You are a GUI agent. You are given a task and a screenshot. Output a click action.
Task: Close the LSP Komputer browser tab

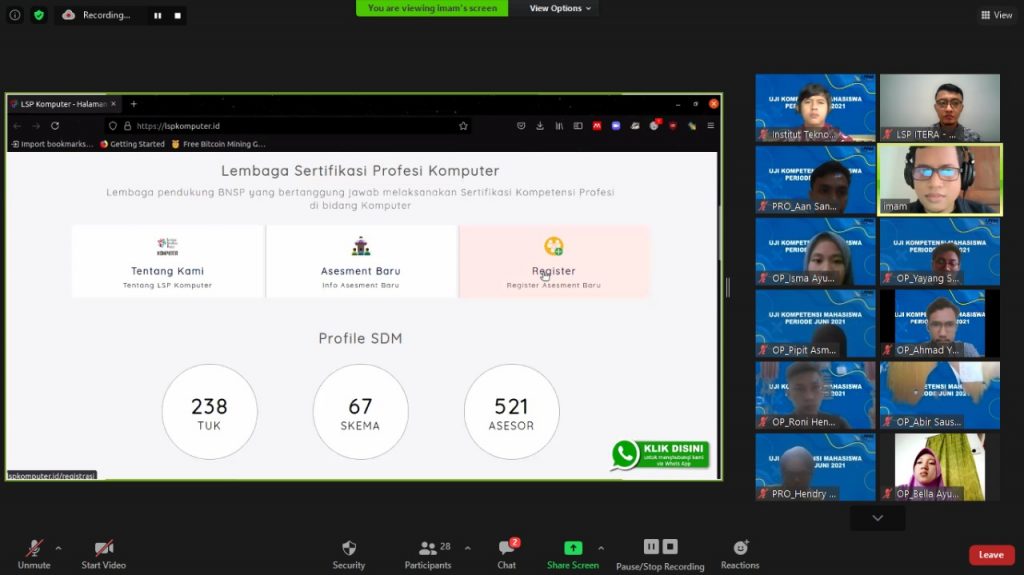[x=114, y=104]
